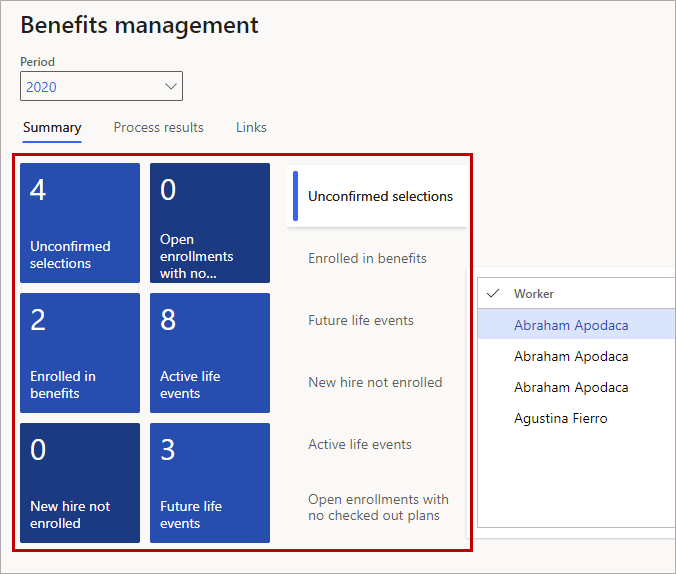Open the Links tab
676x574 pixels.
pyautogui.click(x=251, y=128)
